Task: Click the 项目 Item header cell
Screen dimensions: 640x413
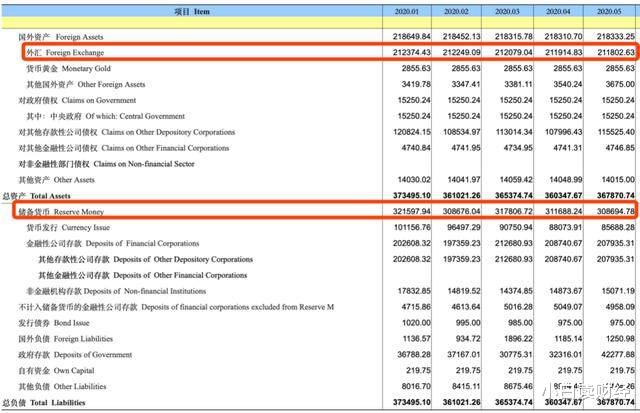Action: point(192,11)
